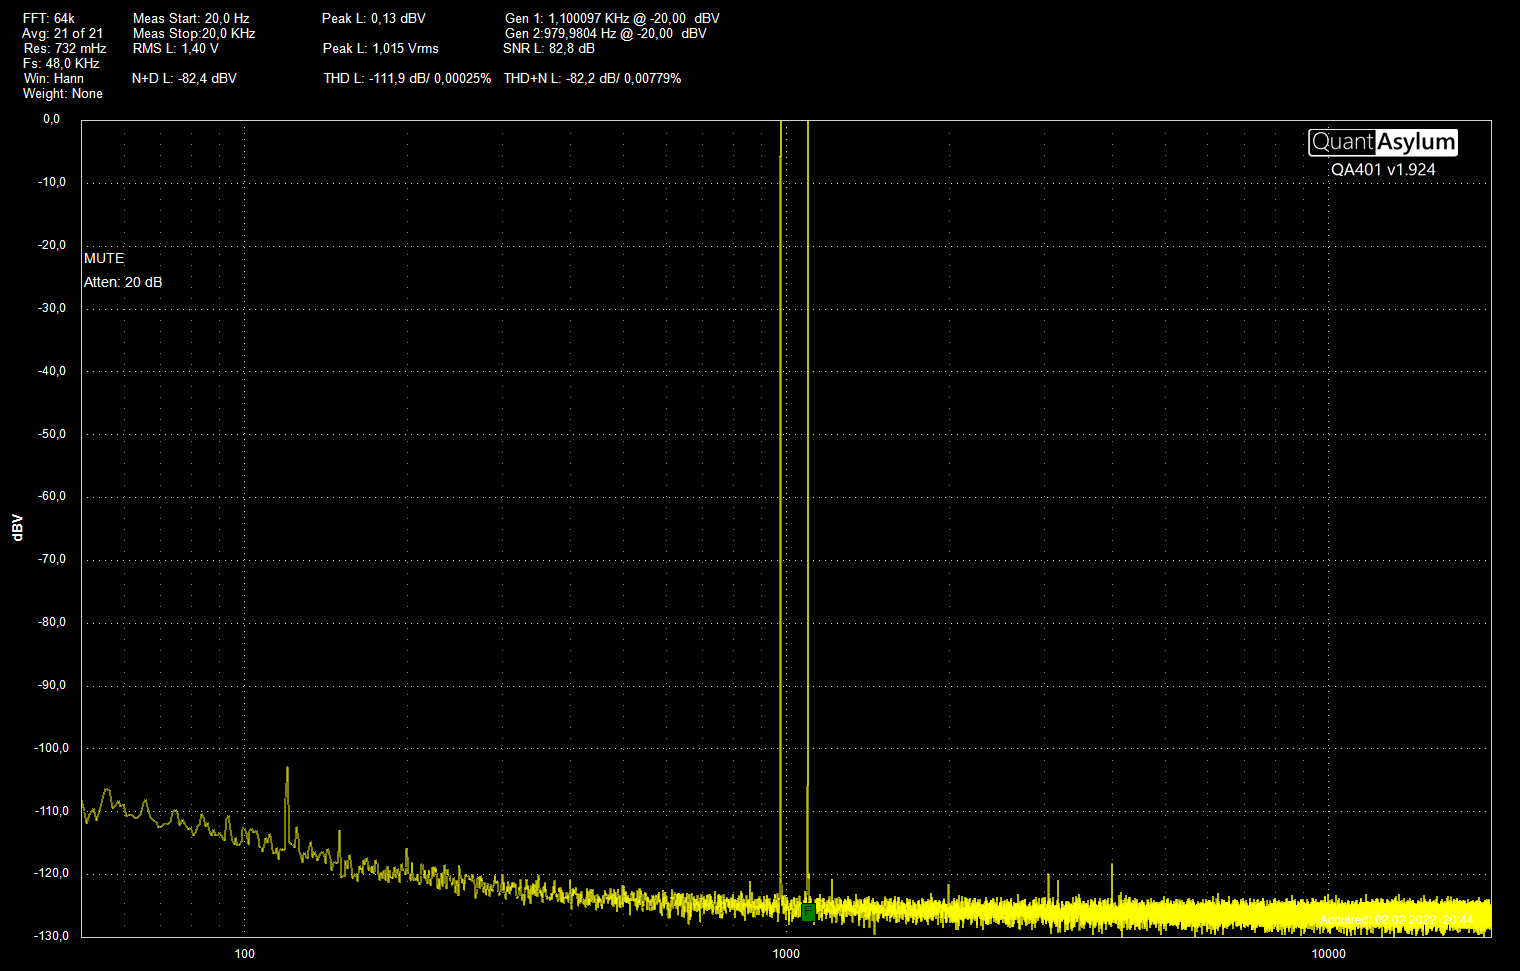Click the 'QA401 v1.924' version text
The width and height of the screenshot is (1520, 971).
pos(1383,170)
